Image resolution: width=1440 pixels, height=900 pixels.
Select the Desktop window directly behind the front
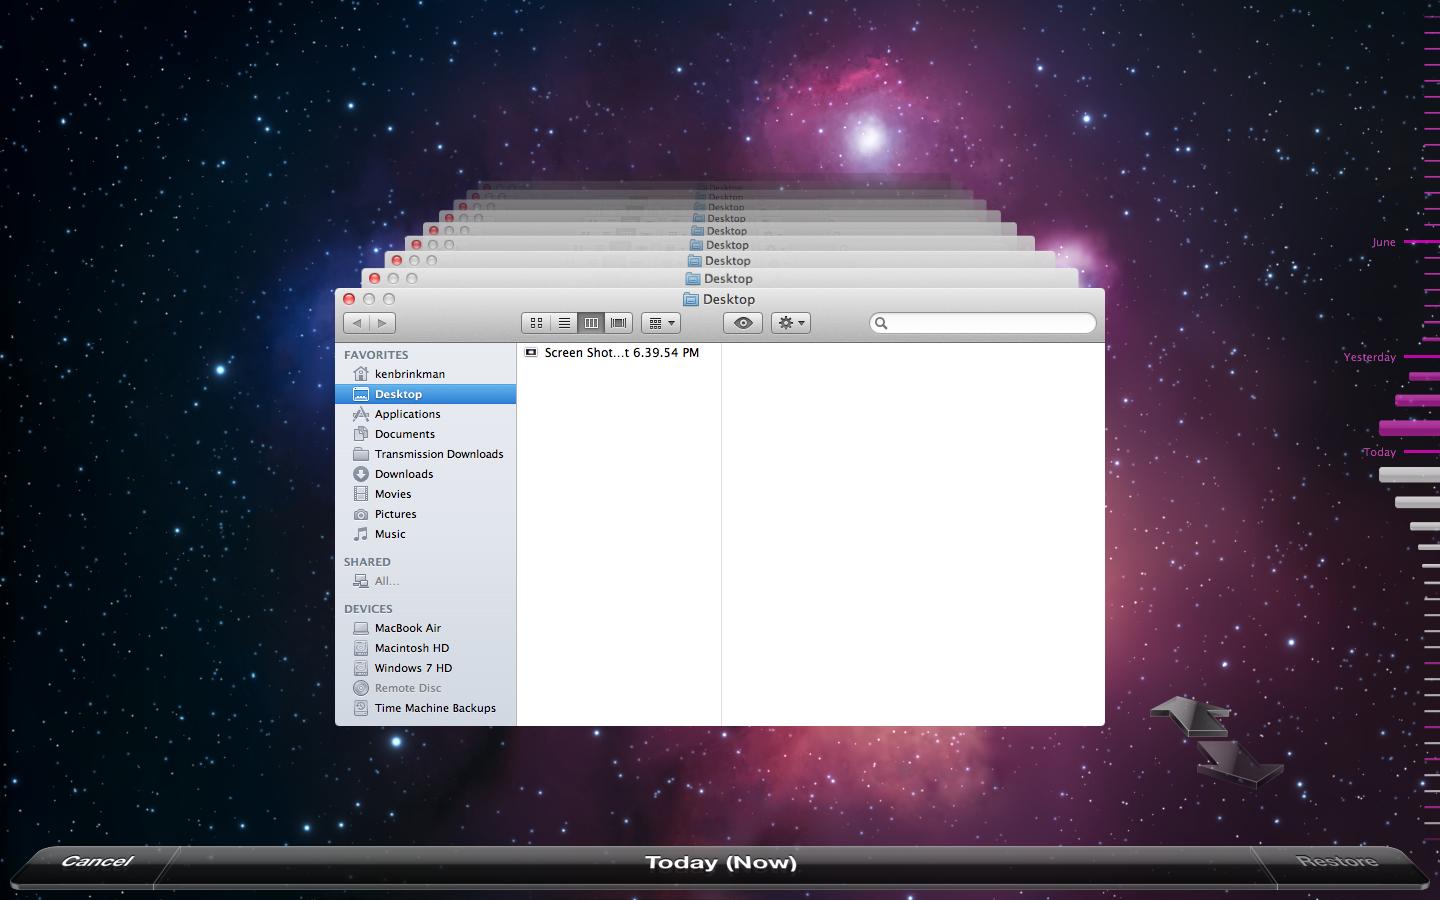click(720, 279)
